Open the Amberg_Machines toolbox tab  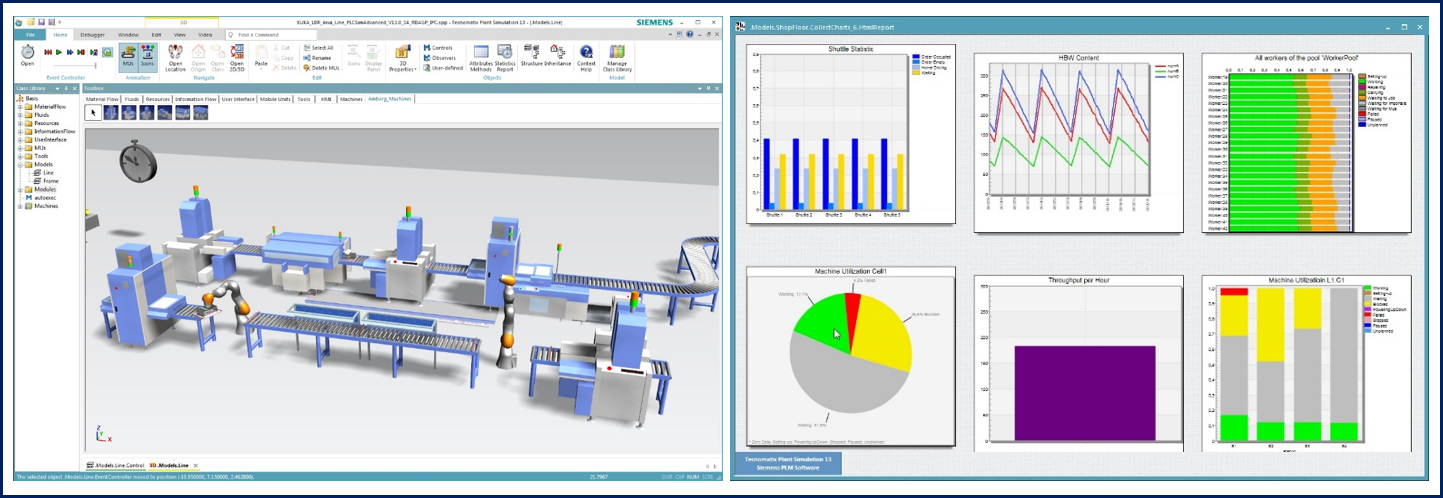pos(390,99)
